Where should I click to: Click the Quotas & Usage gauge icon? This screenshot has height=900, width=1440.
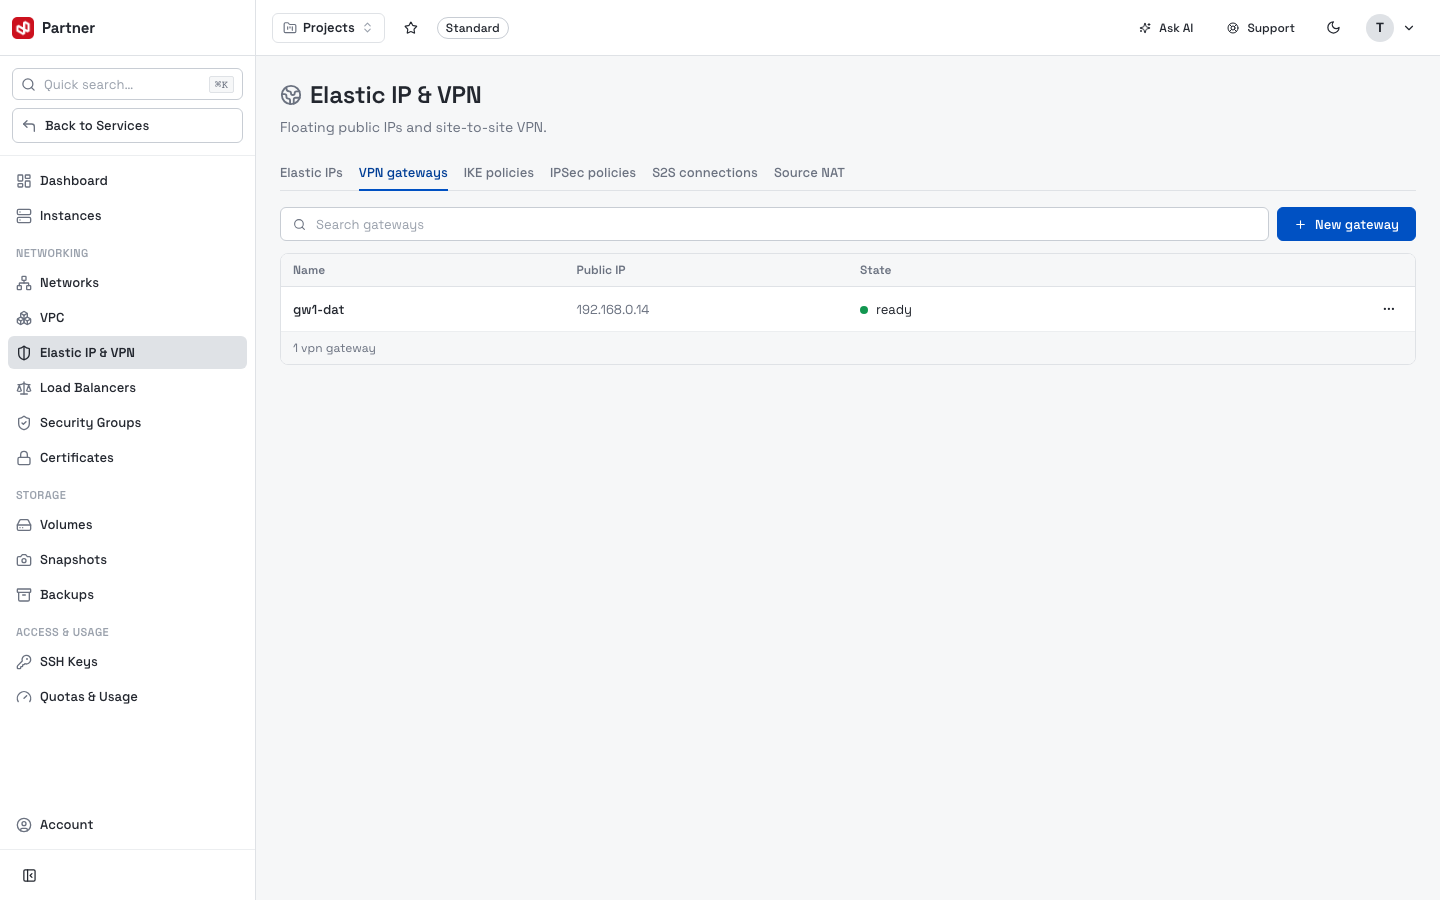click(24, 697)
